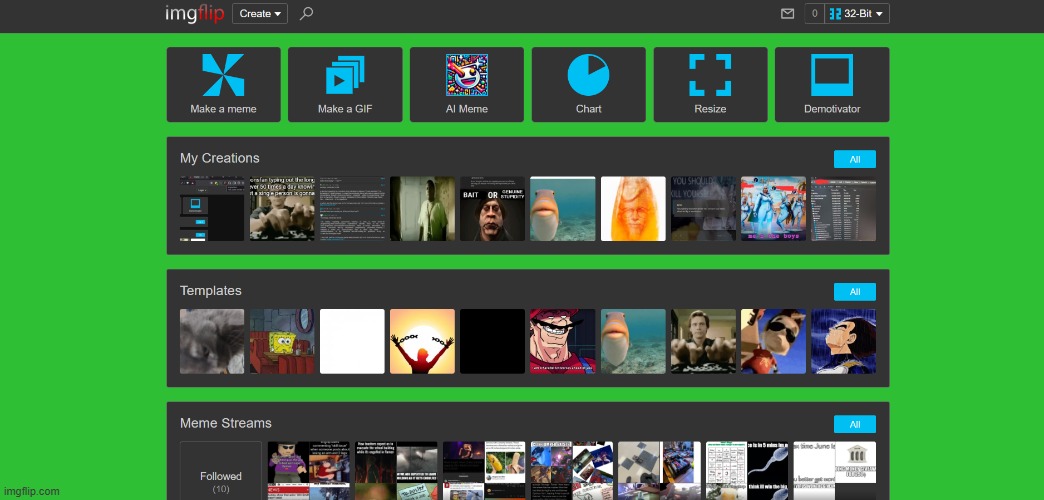Open the 'me and the boys' dancers creation

[774, 208]
